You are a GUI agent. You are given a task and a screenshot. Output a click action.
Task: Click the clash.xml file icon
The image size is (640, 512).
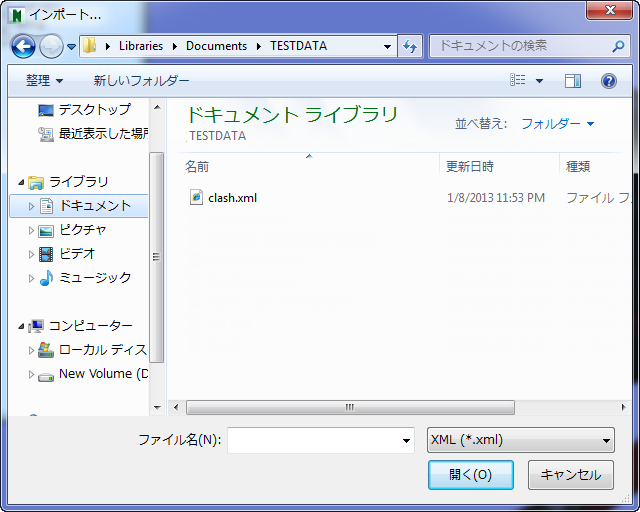coord(196,197)
